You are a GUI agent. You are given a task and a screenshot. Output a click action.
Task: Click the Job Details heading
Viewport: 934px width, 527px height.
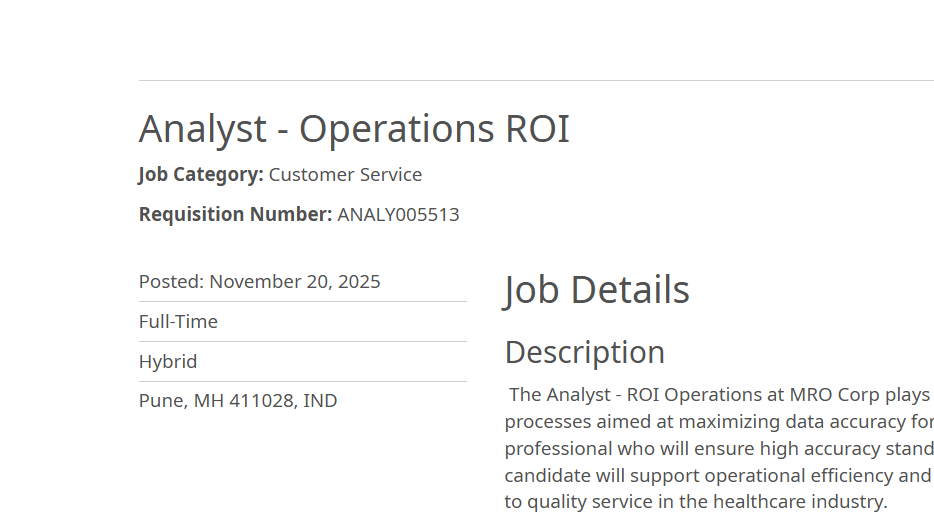(x=597, y=290)
